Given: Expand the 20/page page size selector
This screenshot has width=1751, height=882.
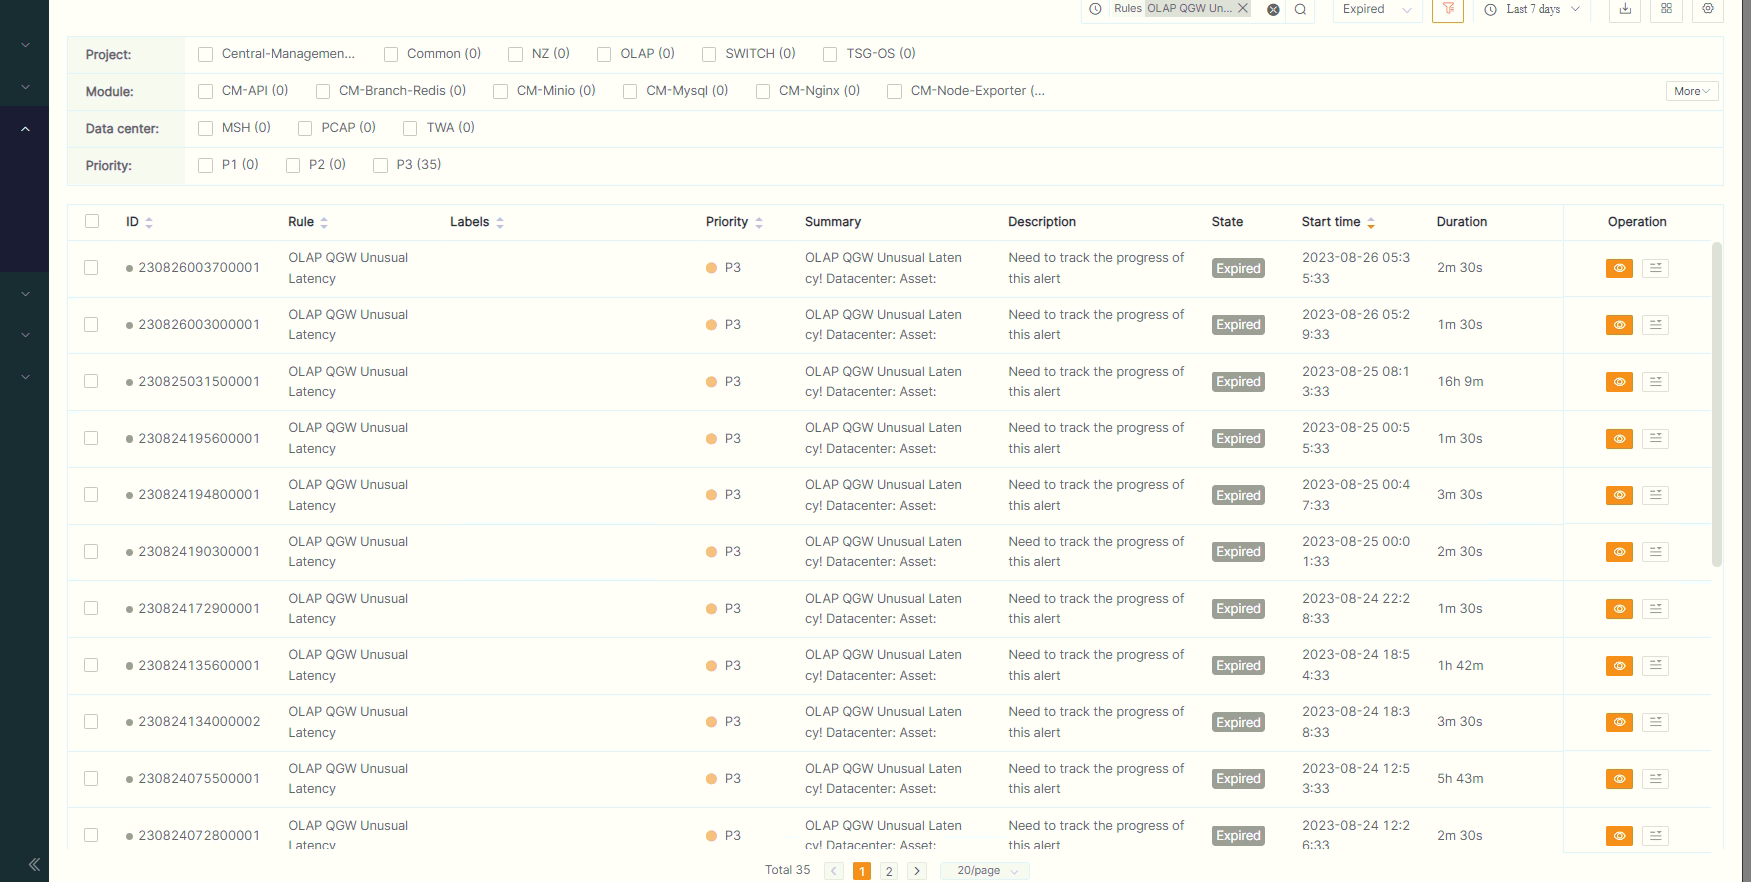Looking at the screenshot, I should tap(985, 871).
